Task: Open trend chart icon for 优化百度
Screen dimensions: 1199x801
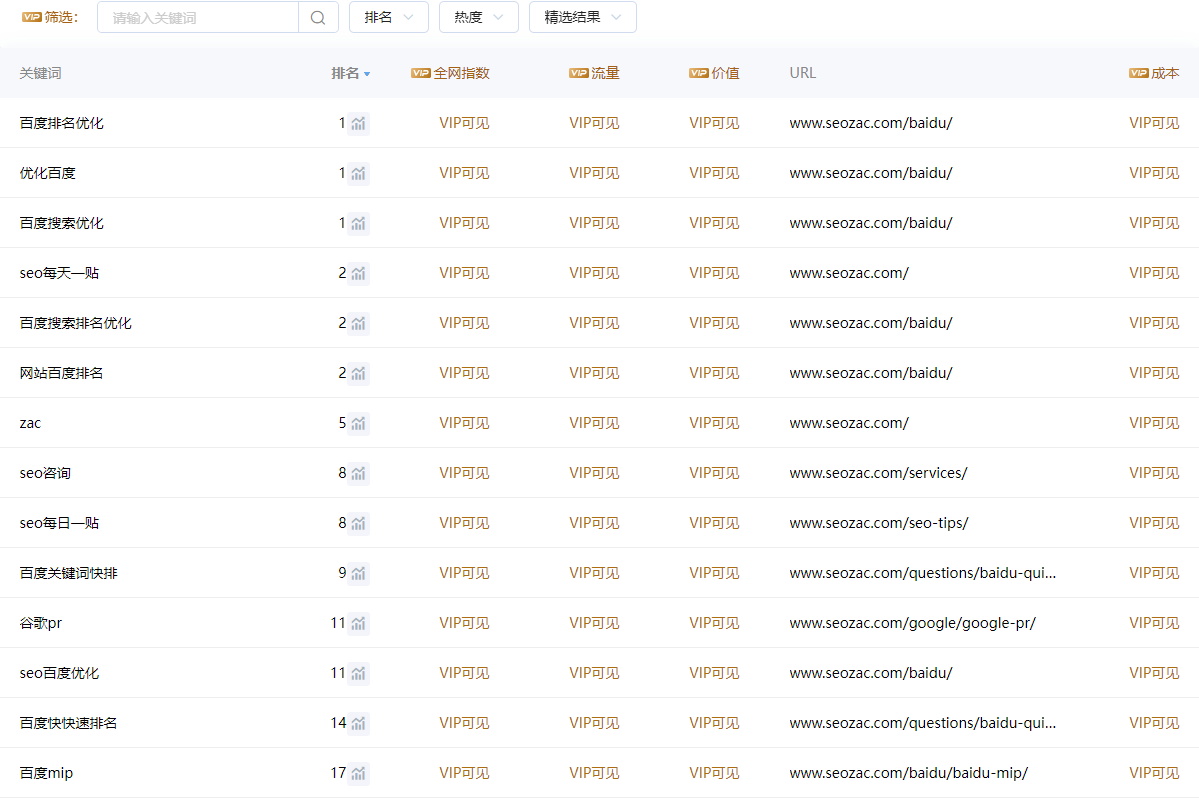Action: pyautogui.click(x=358, y=173)
